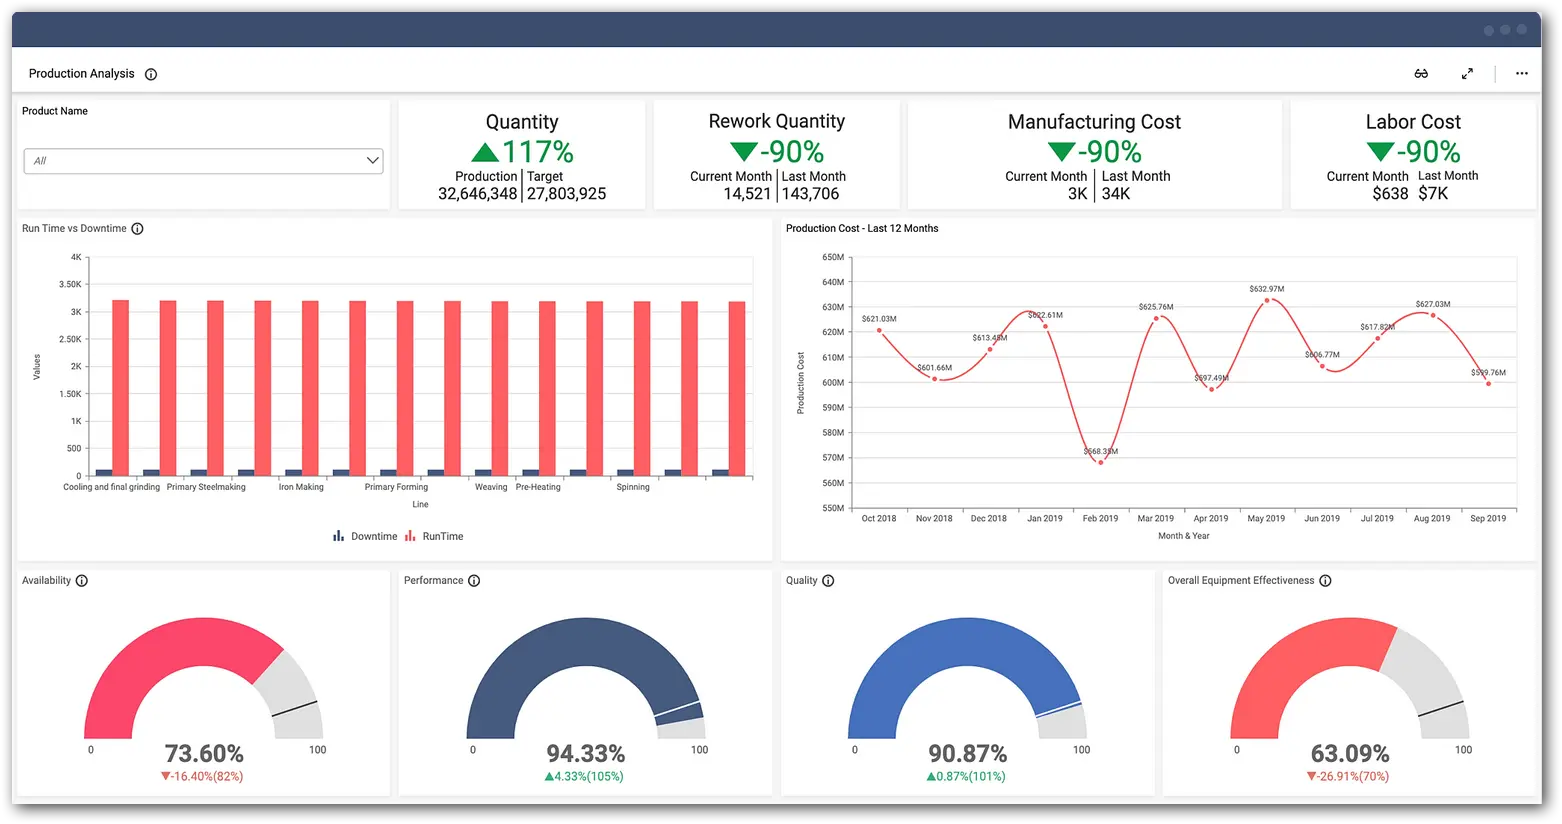The image size is (1562, 824).
Task: Open the three-dot more options menu
Action: click(x=1521, y=74)
